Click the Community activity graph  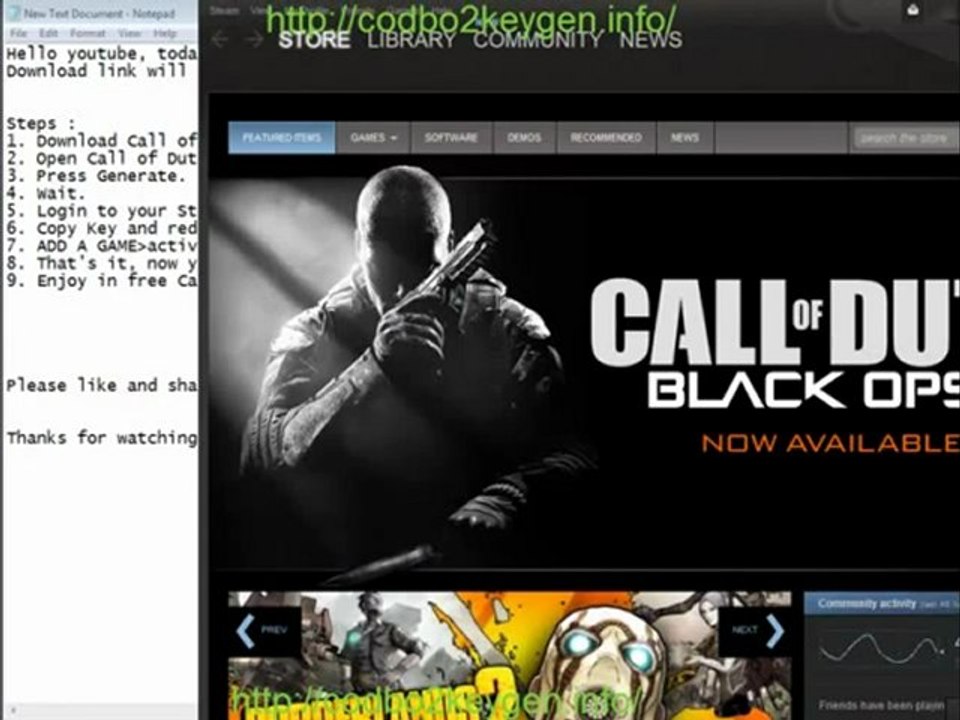[x=882, y=647]
